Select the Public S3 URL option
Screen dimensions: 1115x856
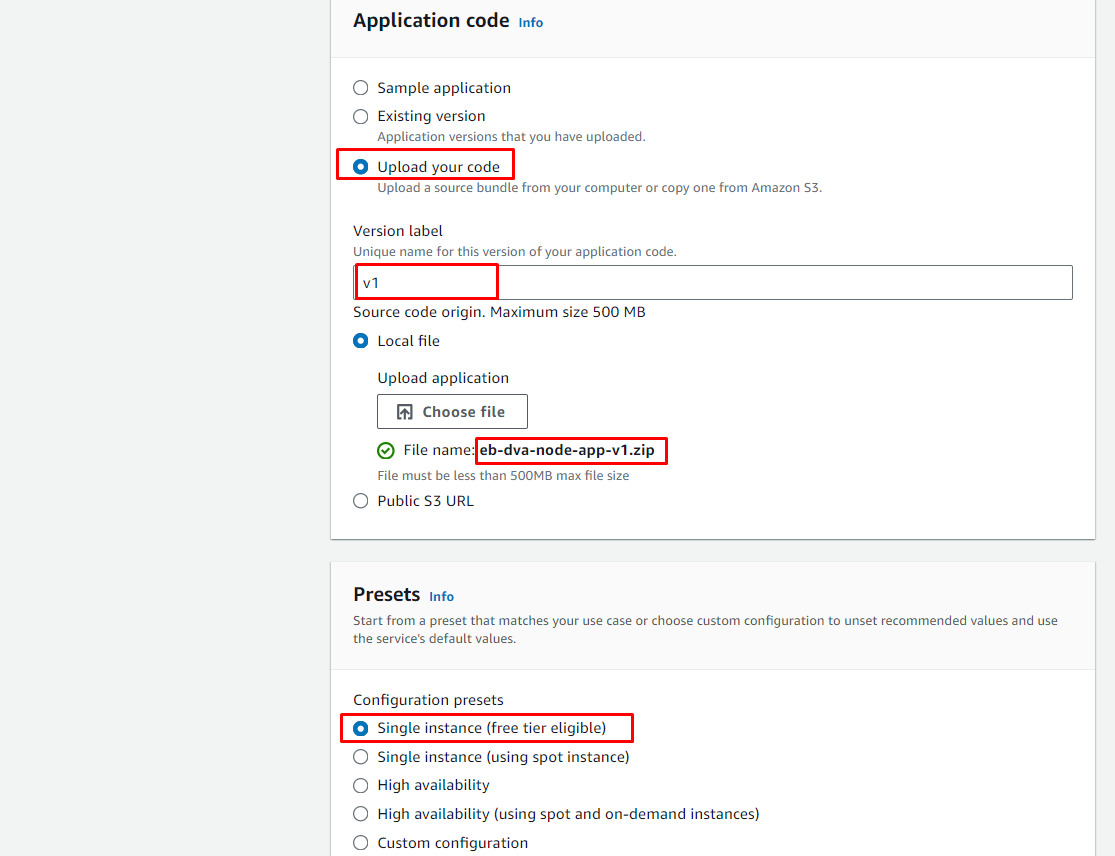coord(361,501)
